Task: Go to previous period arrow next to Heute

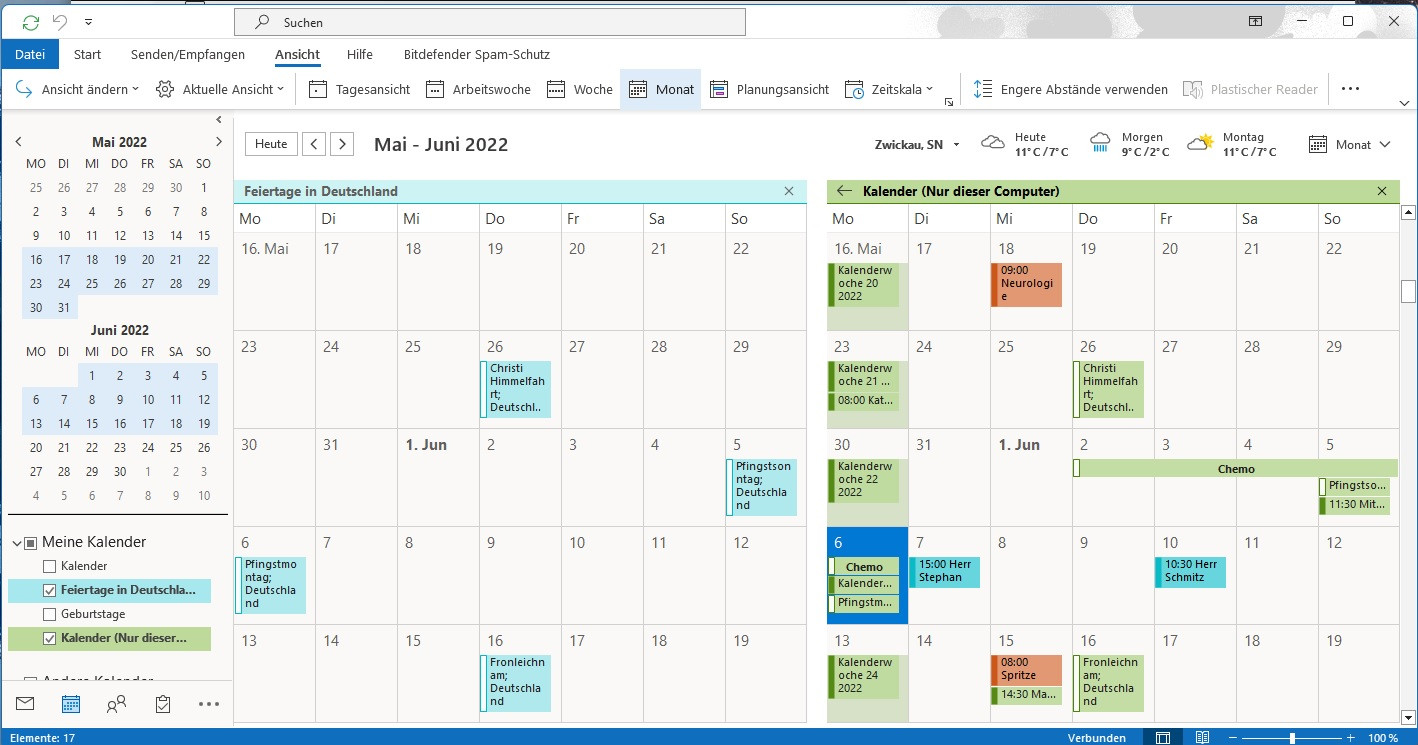Action: point(314,144)
